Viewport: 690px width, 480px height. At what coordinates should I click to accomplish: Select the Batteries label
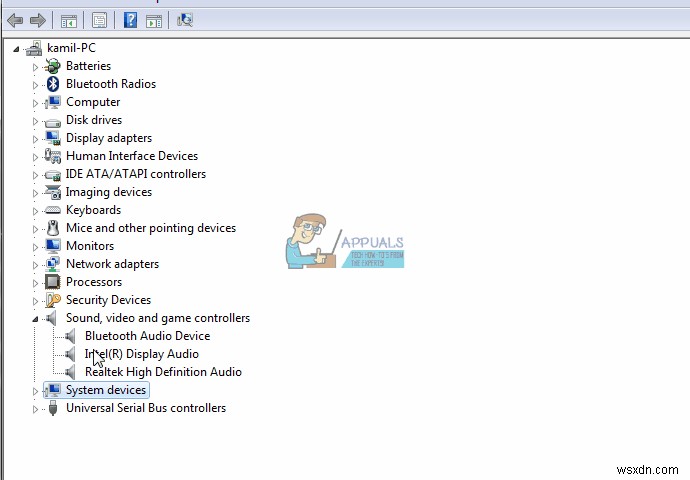click(88, 66)
